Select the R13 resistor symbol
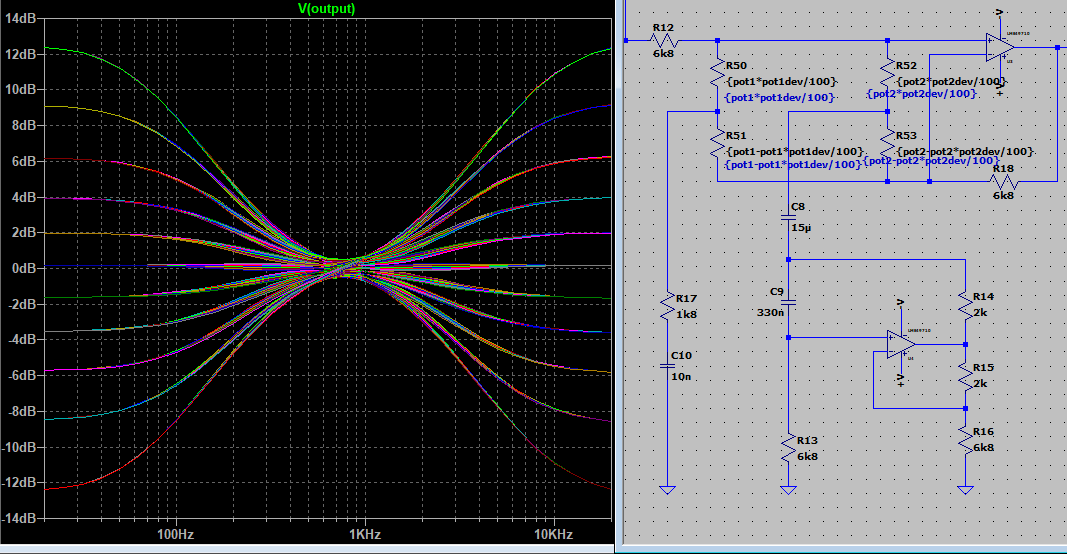The image size is (1067, 554). [788, 449]
